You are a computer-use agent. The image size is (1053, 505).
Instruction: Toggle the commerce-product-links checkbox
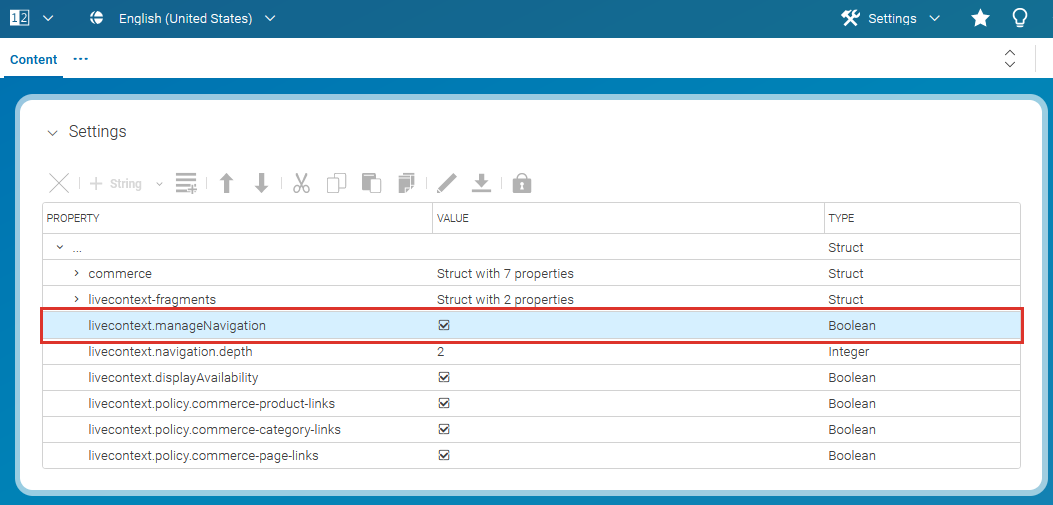pos(443,404)
